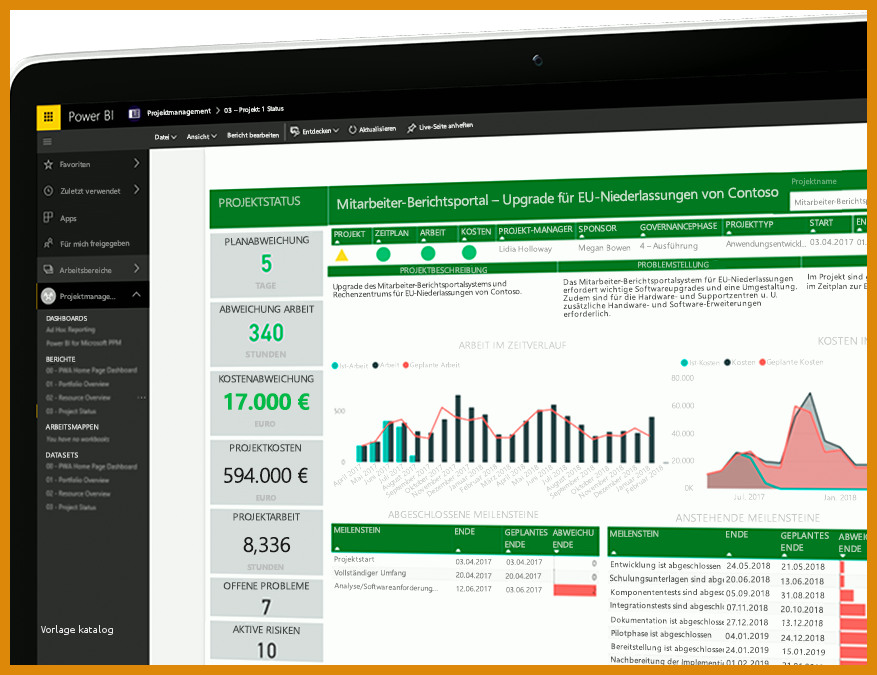Click the green Arbeit status circle
Screen dimensions: 877x675
click(428, 253)
